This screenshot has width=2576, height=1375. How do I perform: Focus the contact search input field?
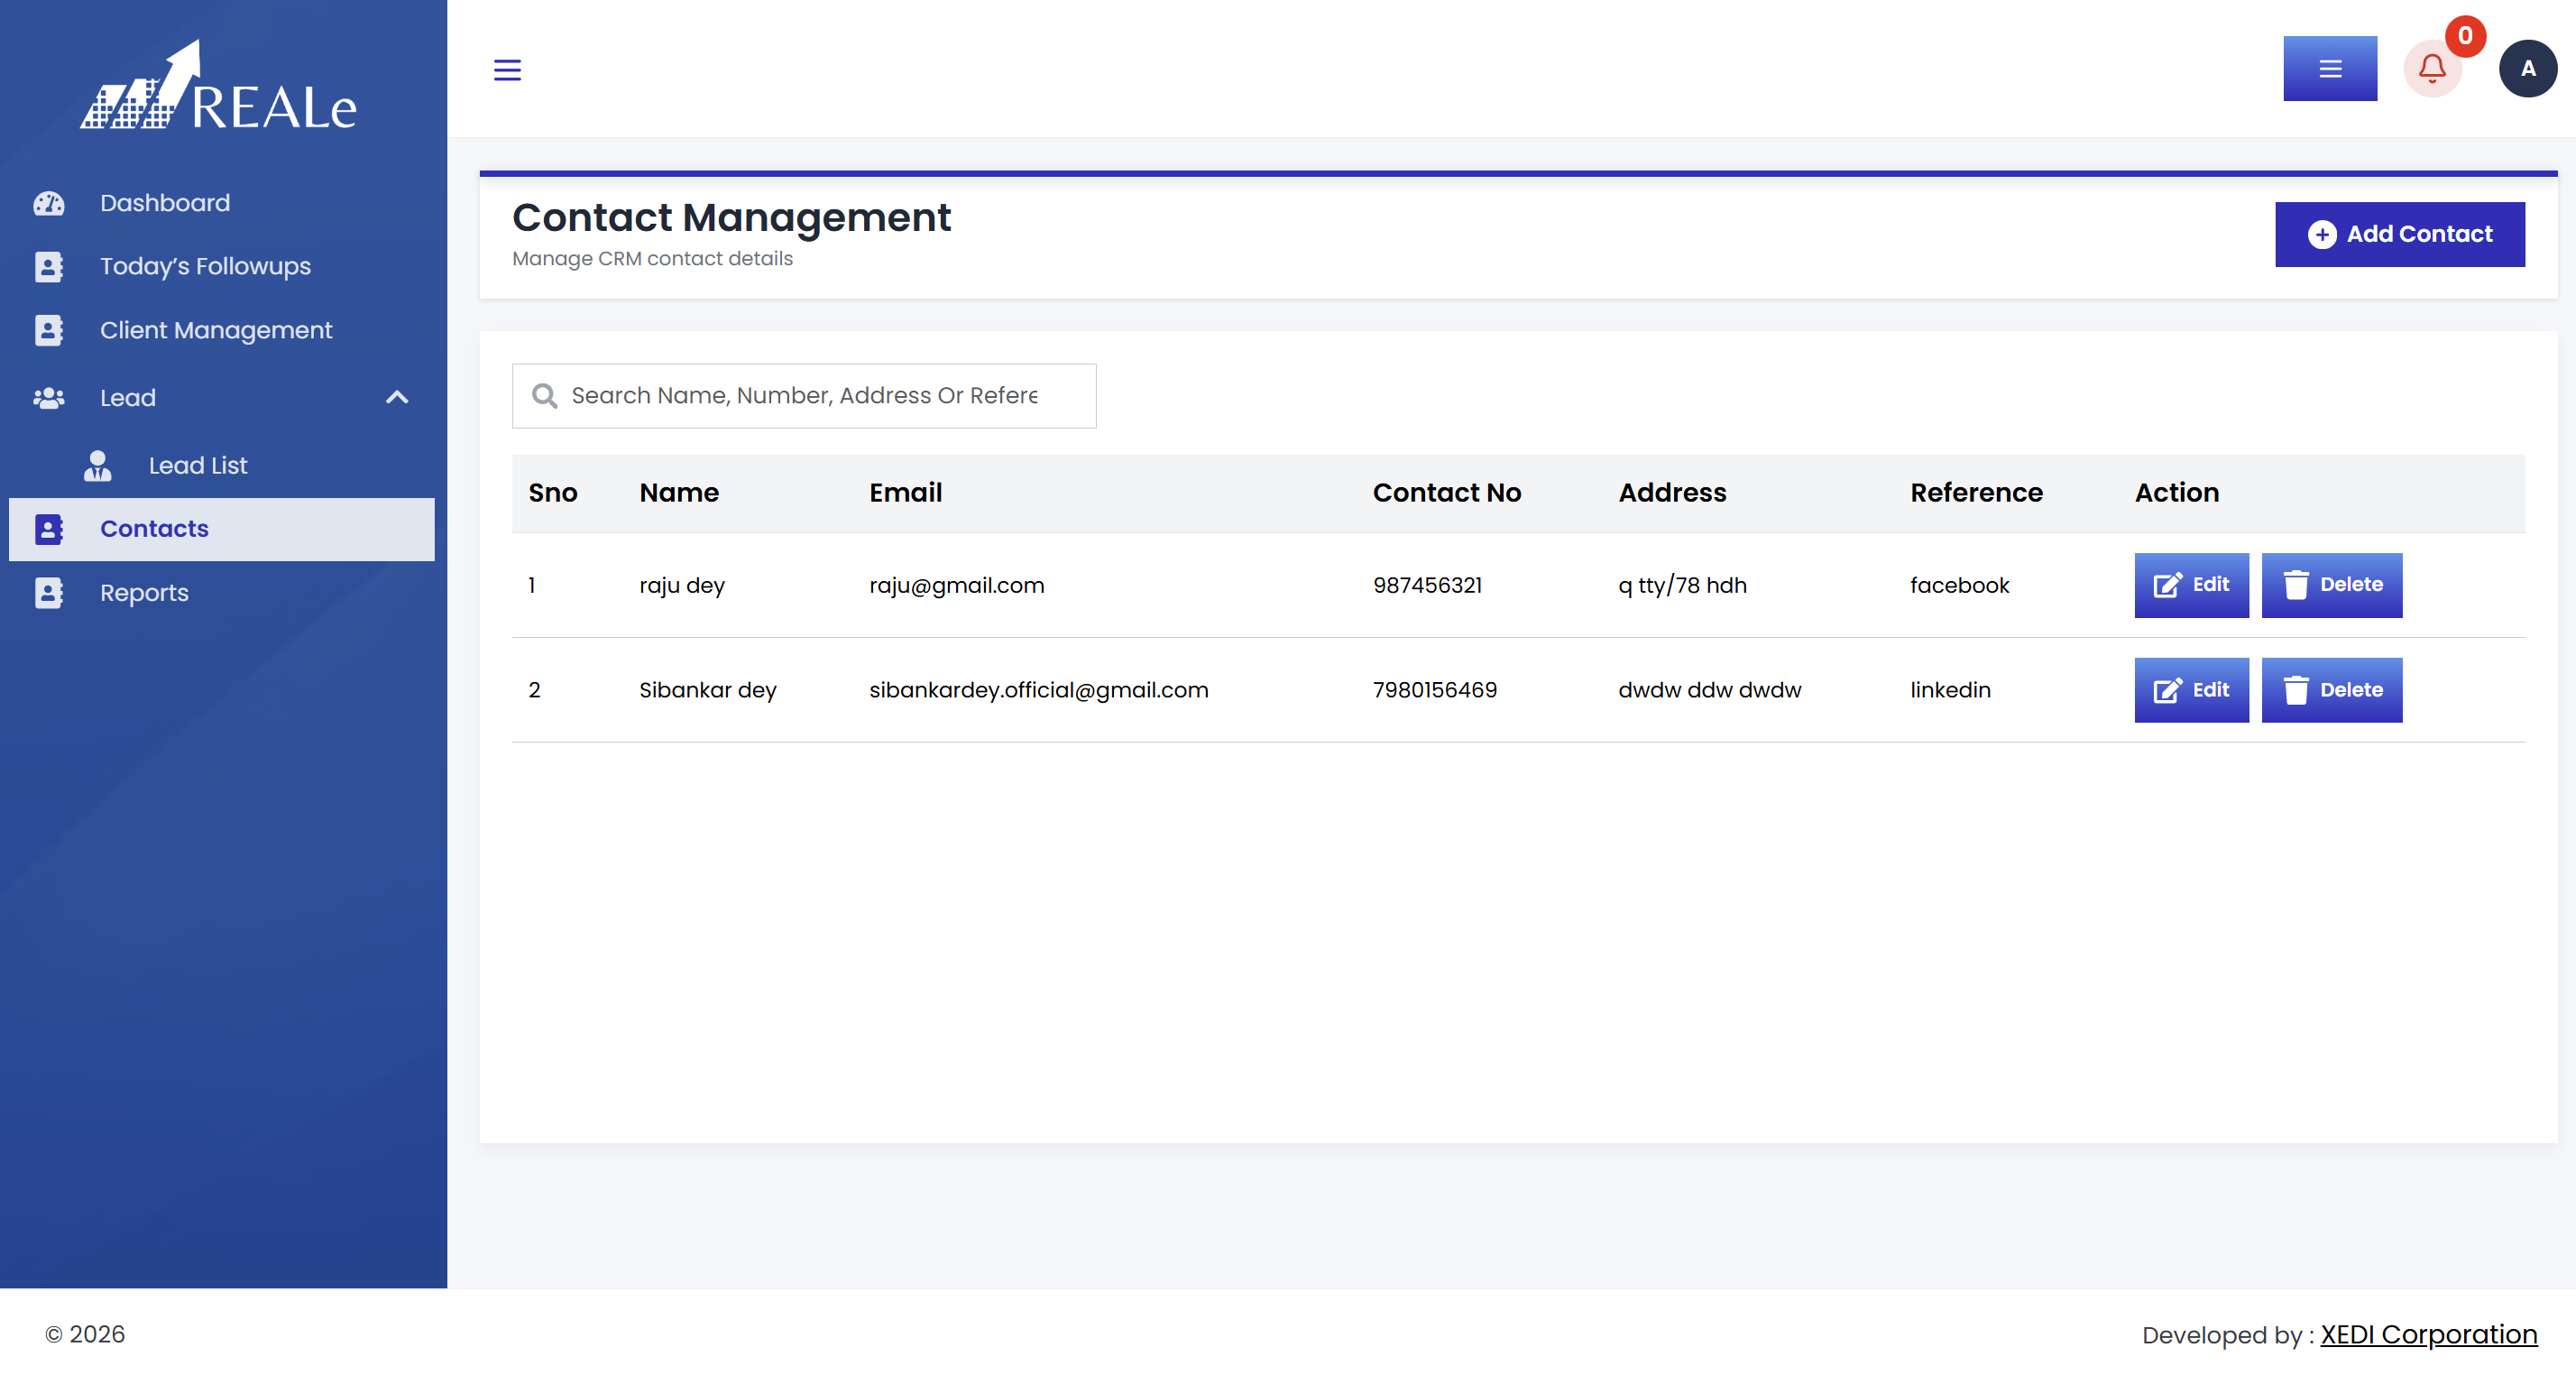[804, 396]
